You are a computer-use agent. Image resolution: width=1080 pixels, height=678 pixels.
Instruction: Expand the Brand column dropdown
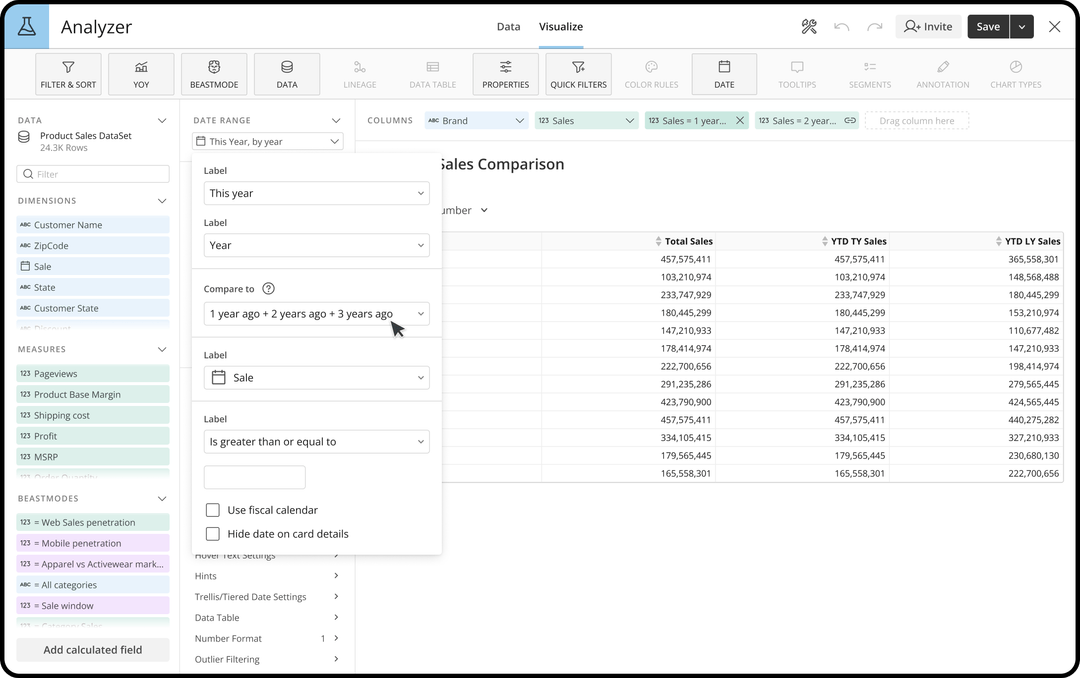click(x=519, y=121)
